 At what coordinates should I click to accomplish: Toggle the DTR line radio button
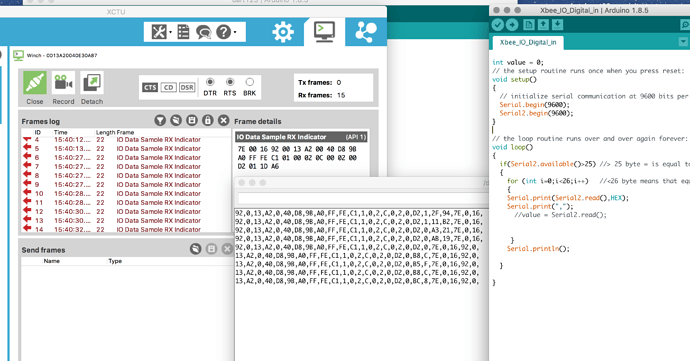tap(210, 82)
